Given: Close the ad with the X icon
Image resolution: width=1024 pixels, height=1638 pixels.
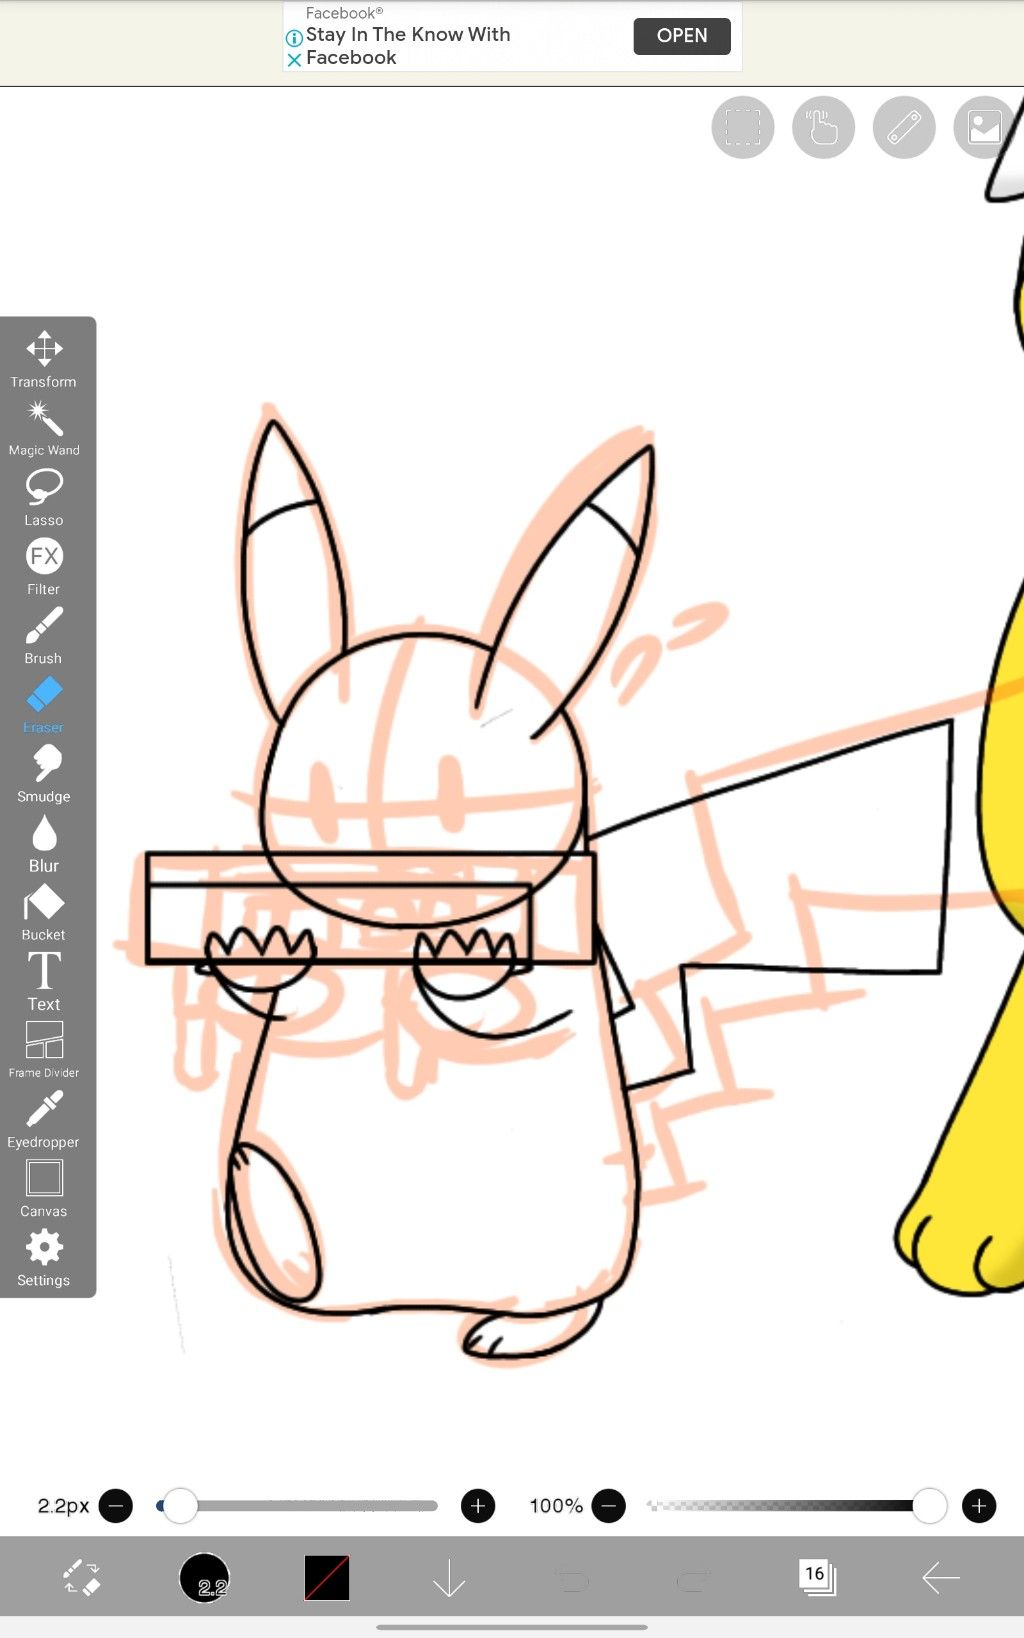Looking at the screenshot, I should tap(294, 60).
